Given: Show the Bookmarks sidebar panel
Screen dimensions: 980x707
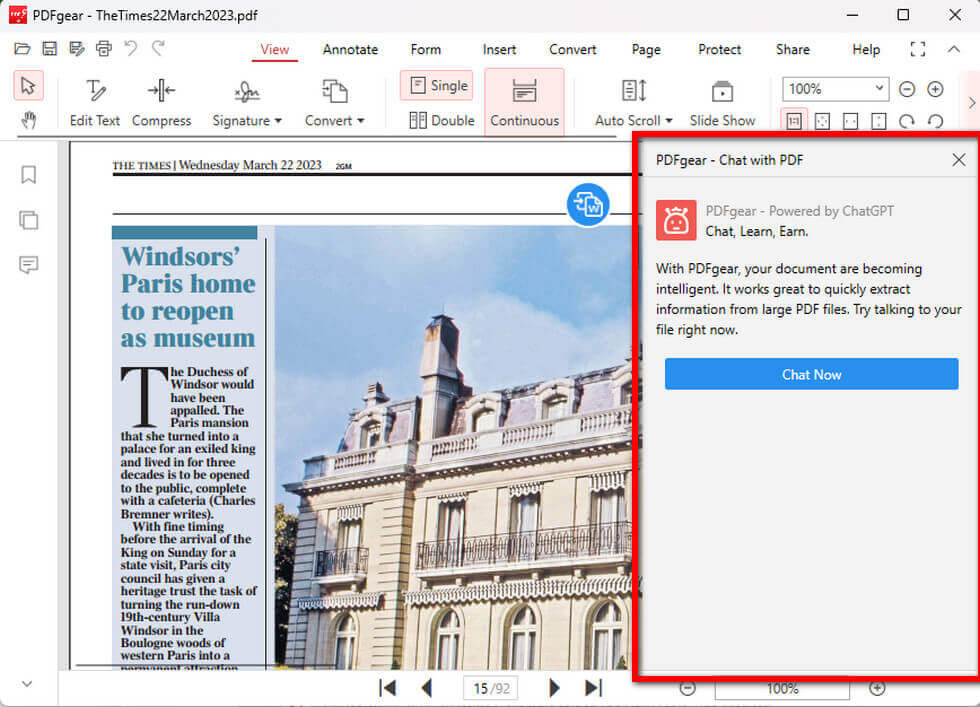Looking at the screenshot, I should coord(29,174).
